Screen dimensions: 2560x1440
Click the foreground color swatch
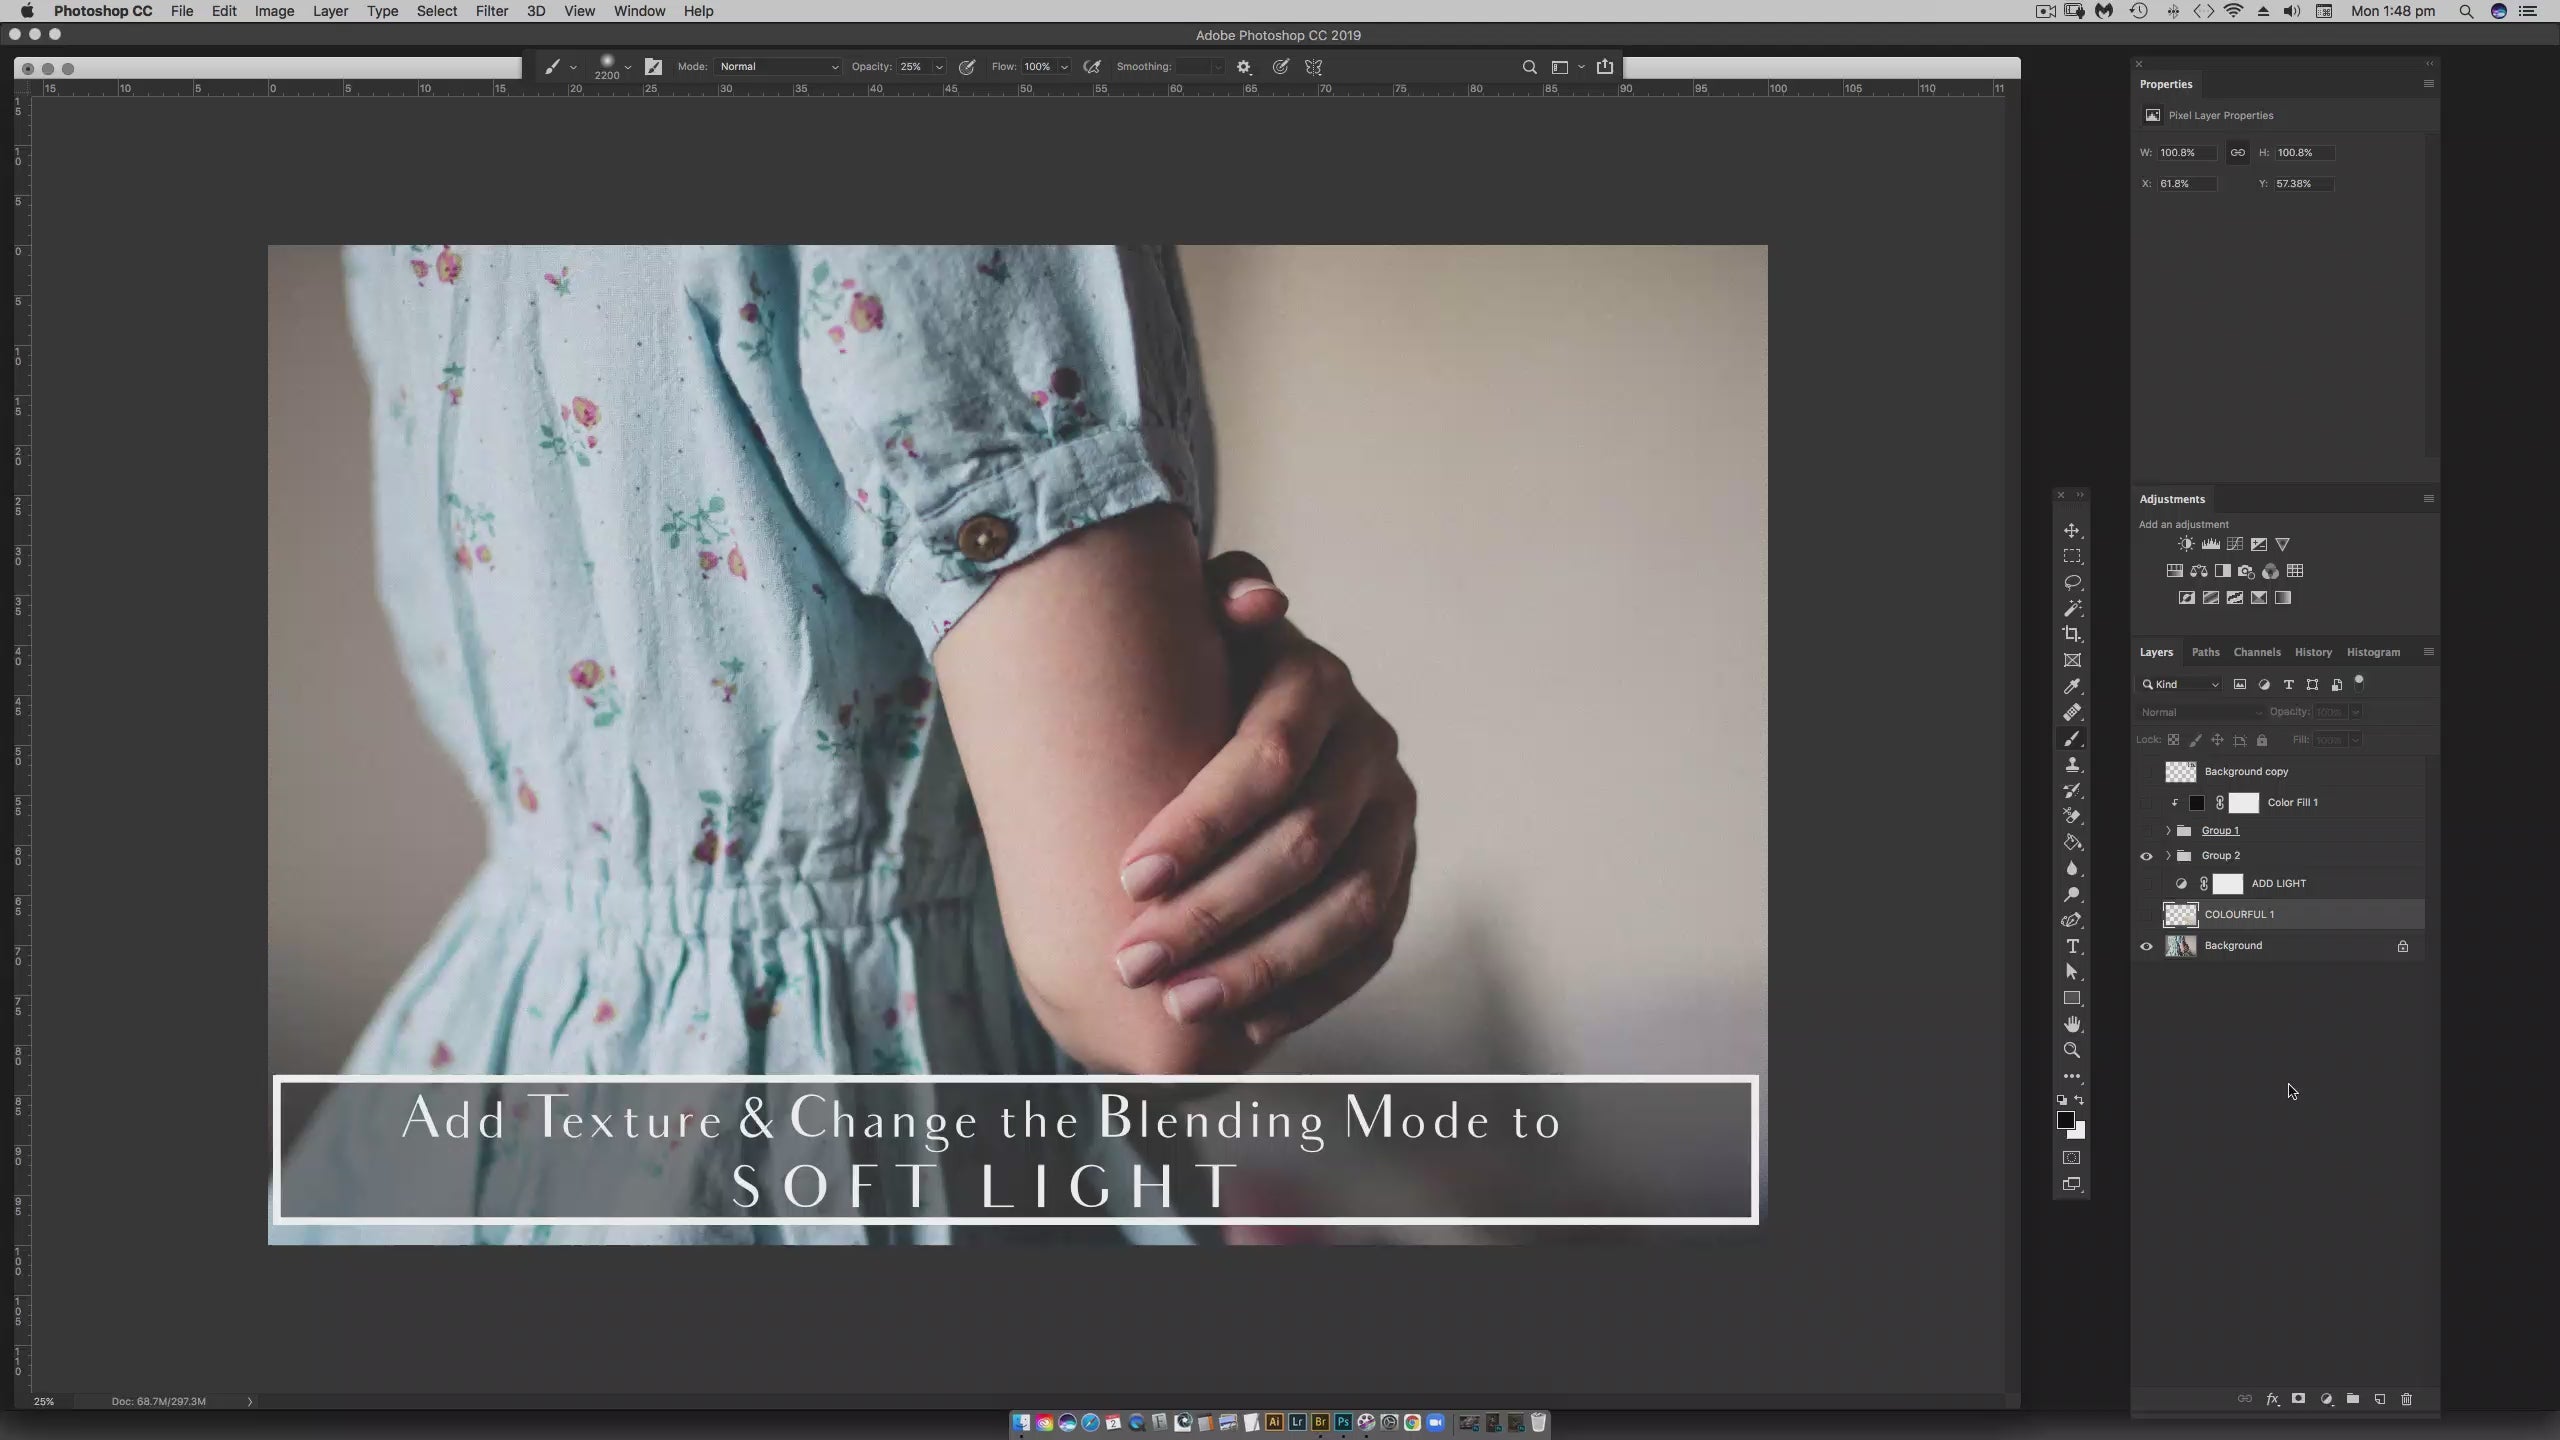click(2066, 1121)
